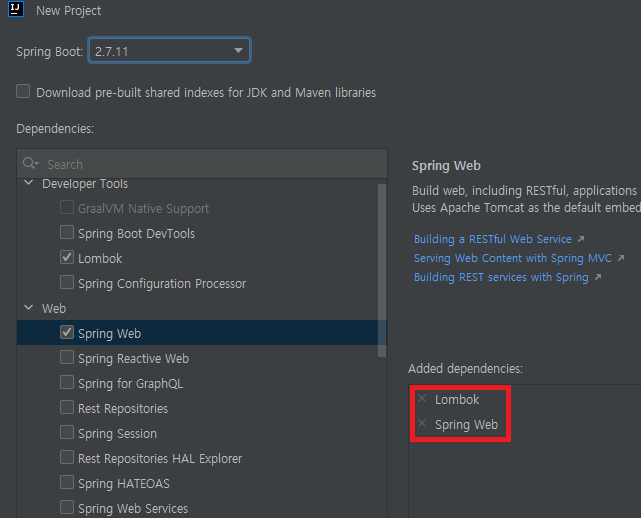Screen dimensions: 641x518
Task: Select Lombok text in added dependencies
Action: tap(457, 399)
